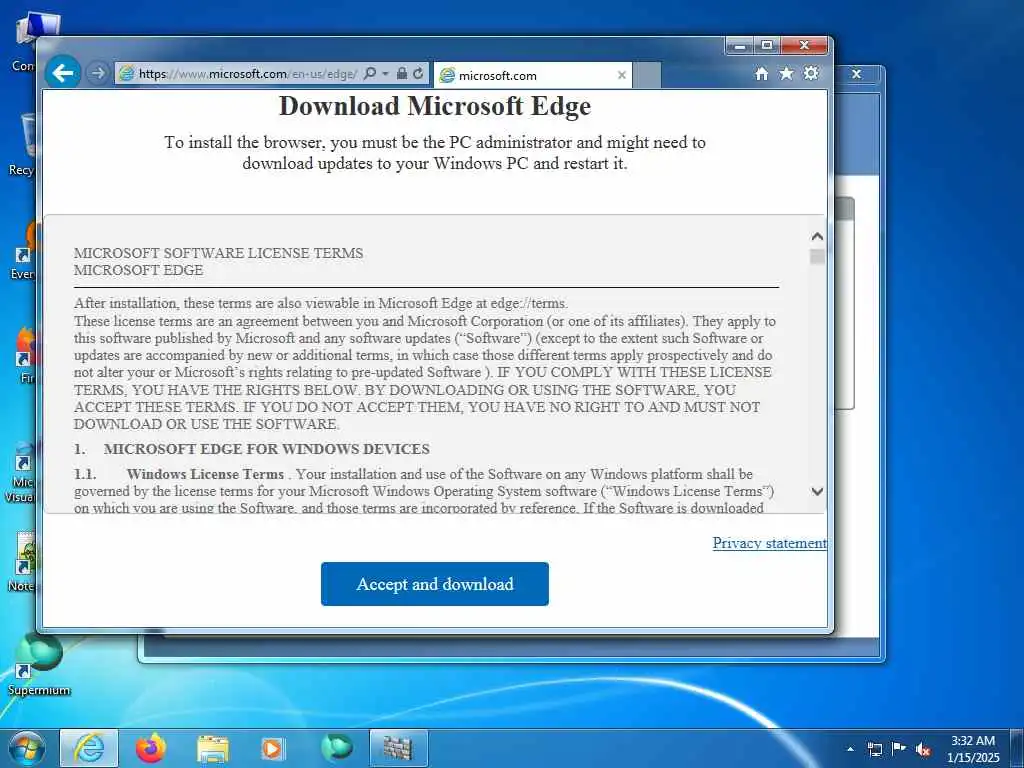1024x768 pixels.
Task: Click Accept and download button
Action: coord(435,584)
